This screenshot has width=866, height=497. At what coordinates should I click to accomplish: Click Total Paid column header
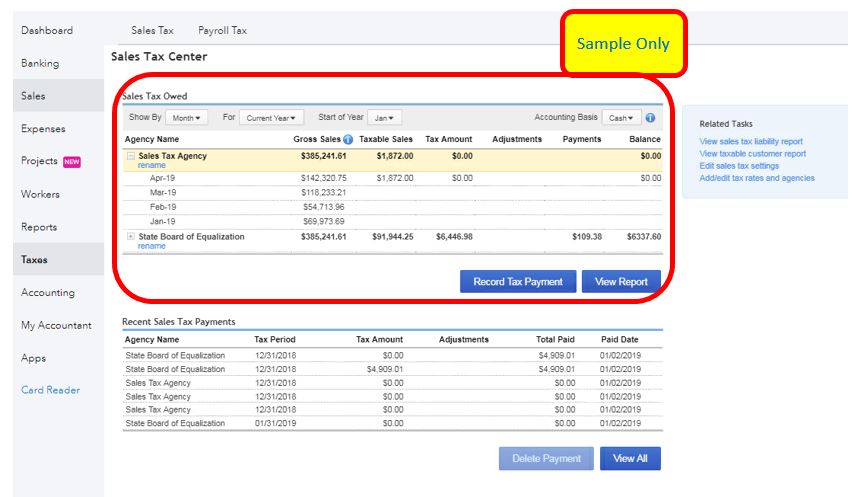coord(555,340)
